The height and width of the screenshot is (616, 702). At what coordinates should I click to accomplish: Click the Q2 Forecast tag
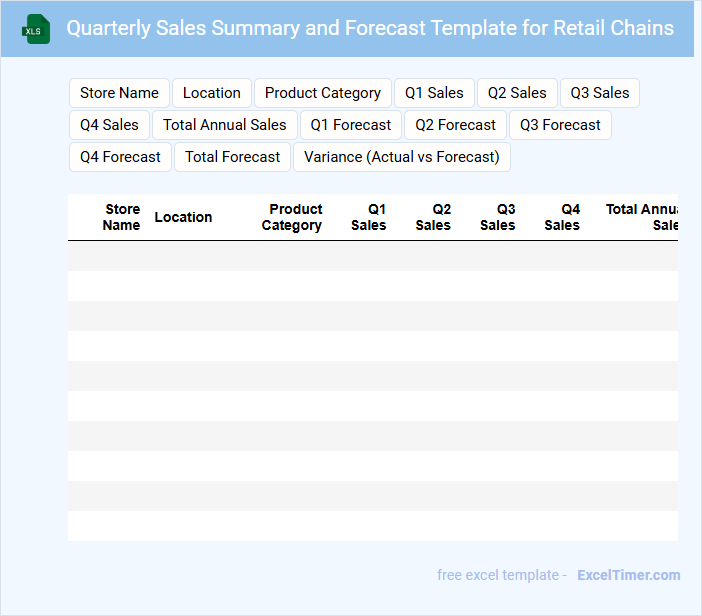[455, 125]
